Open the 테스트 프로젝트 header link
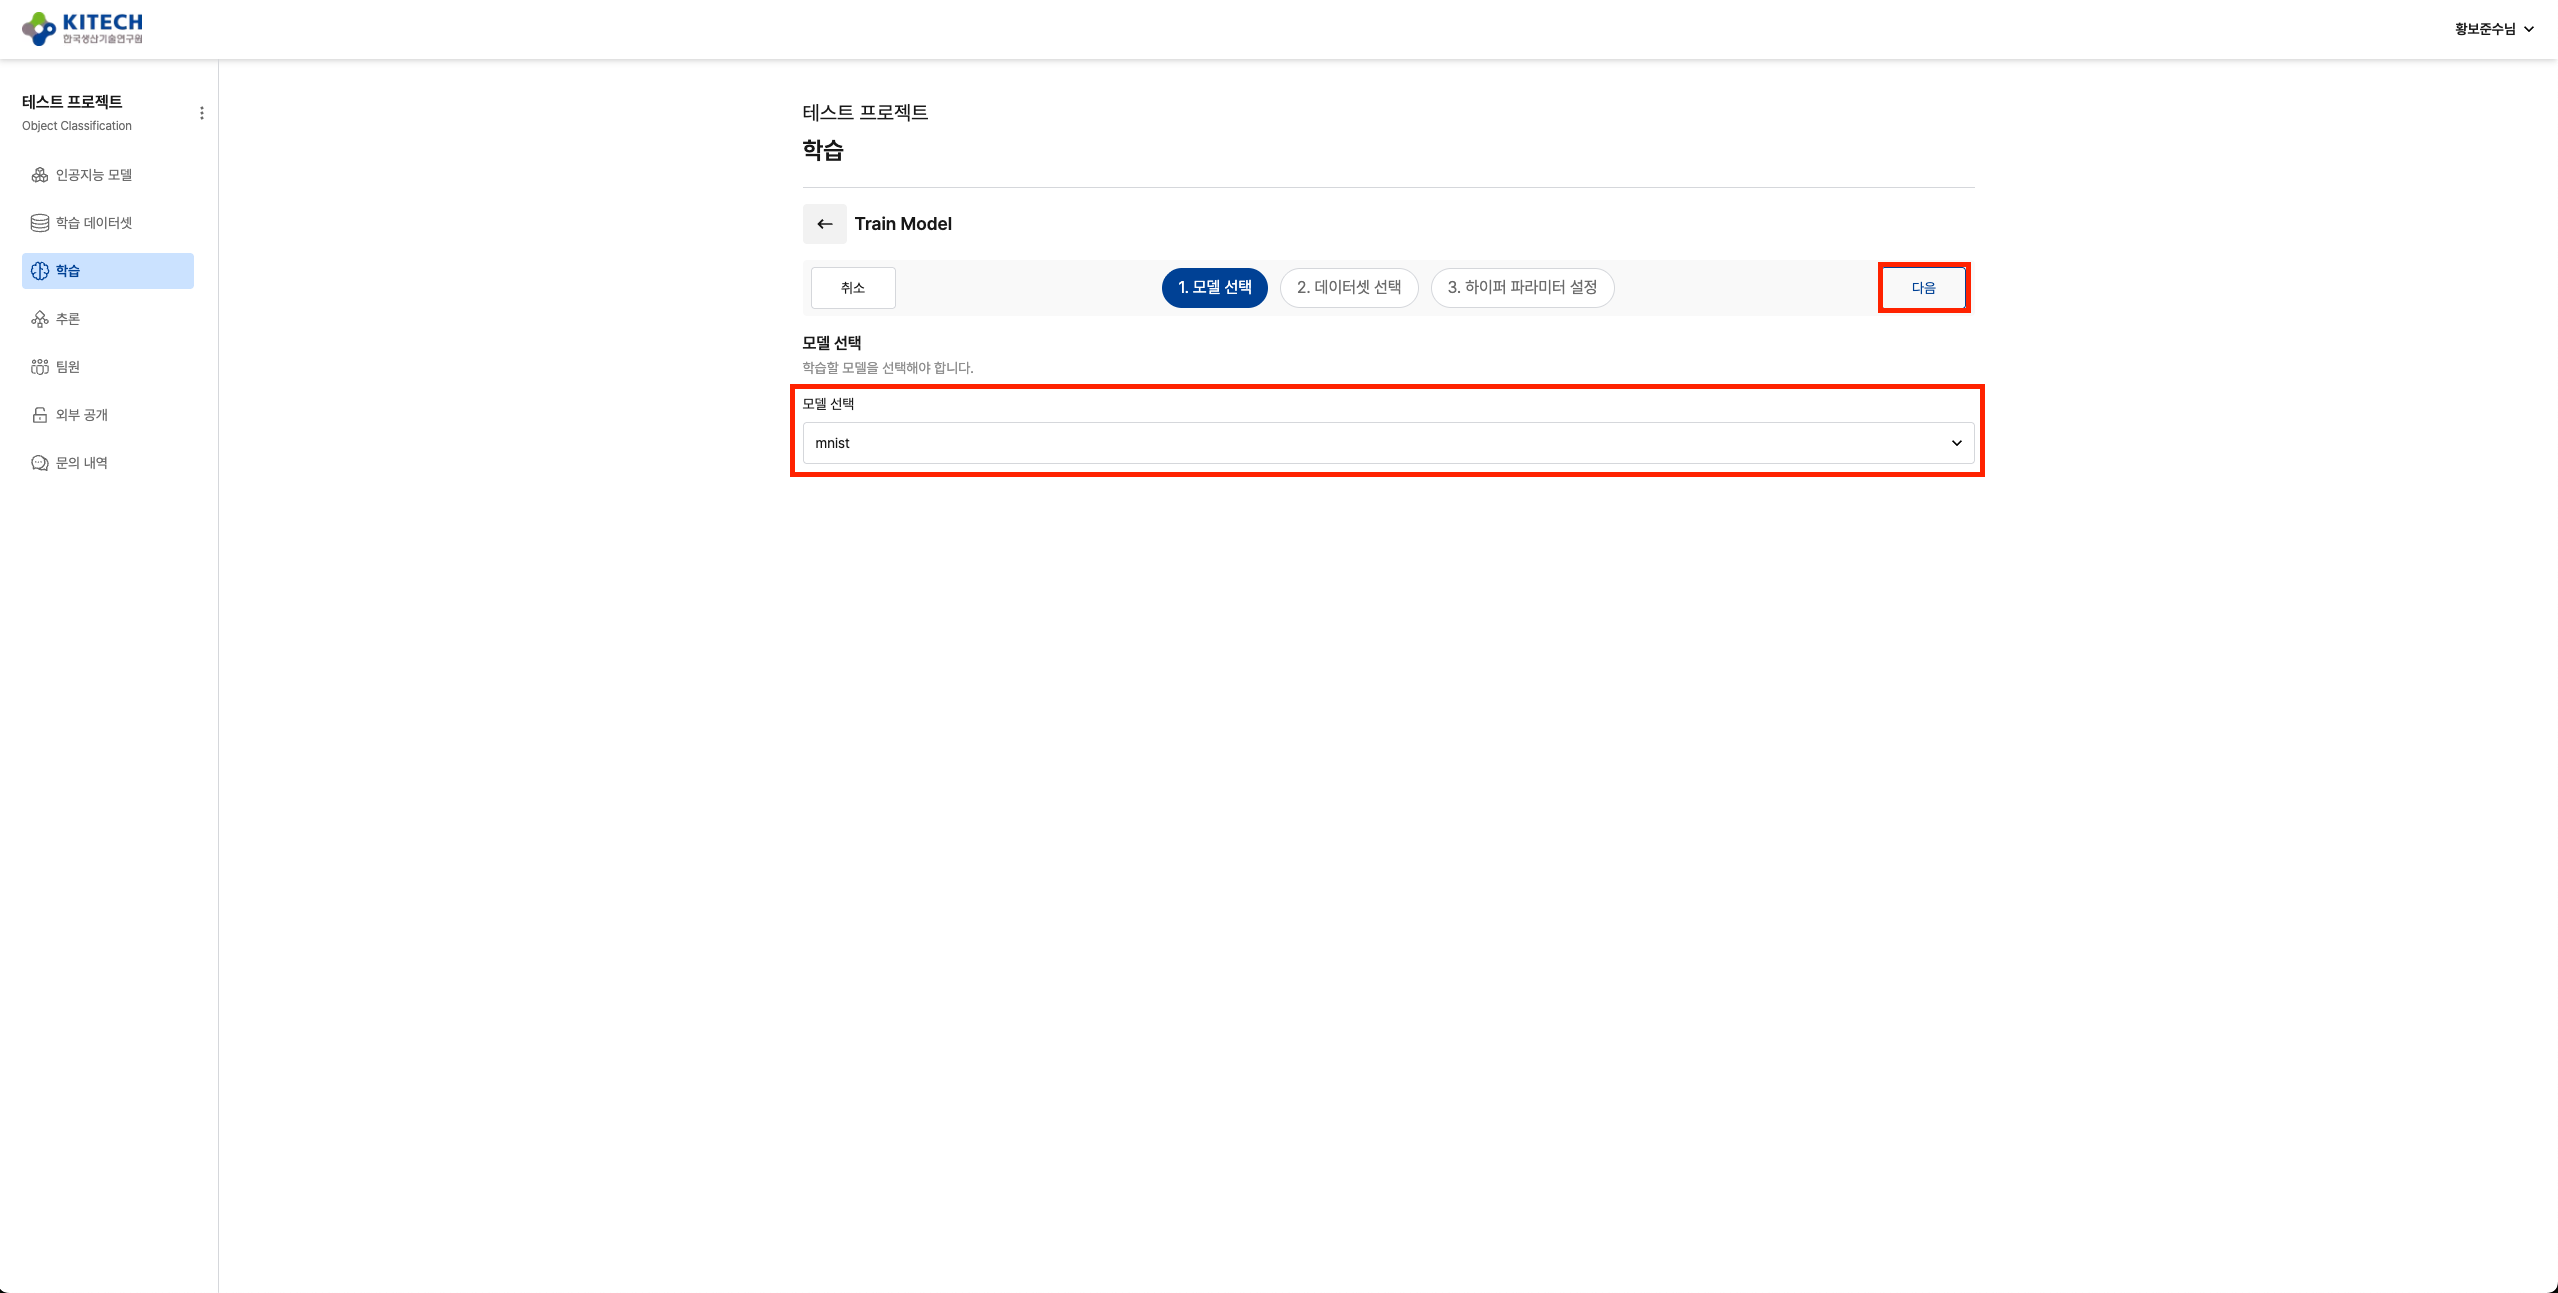 [x=864, y=111]
